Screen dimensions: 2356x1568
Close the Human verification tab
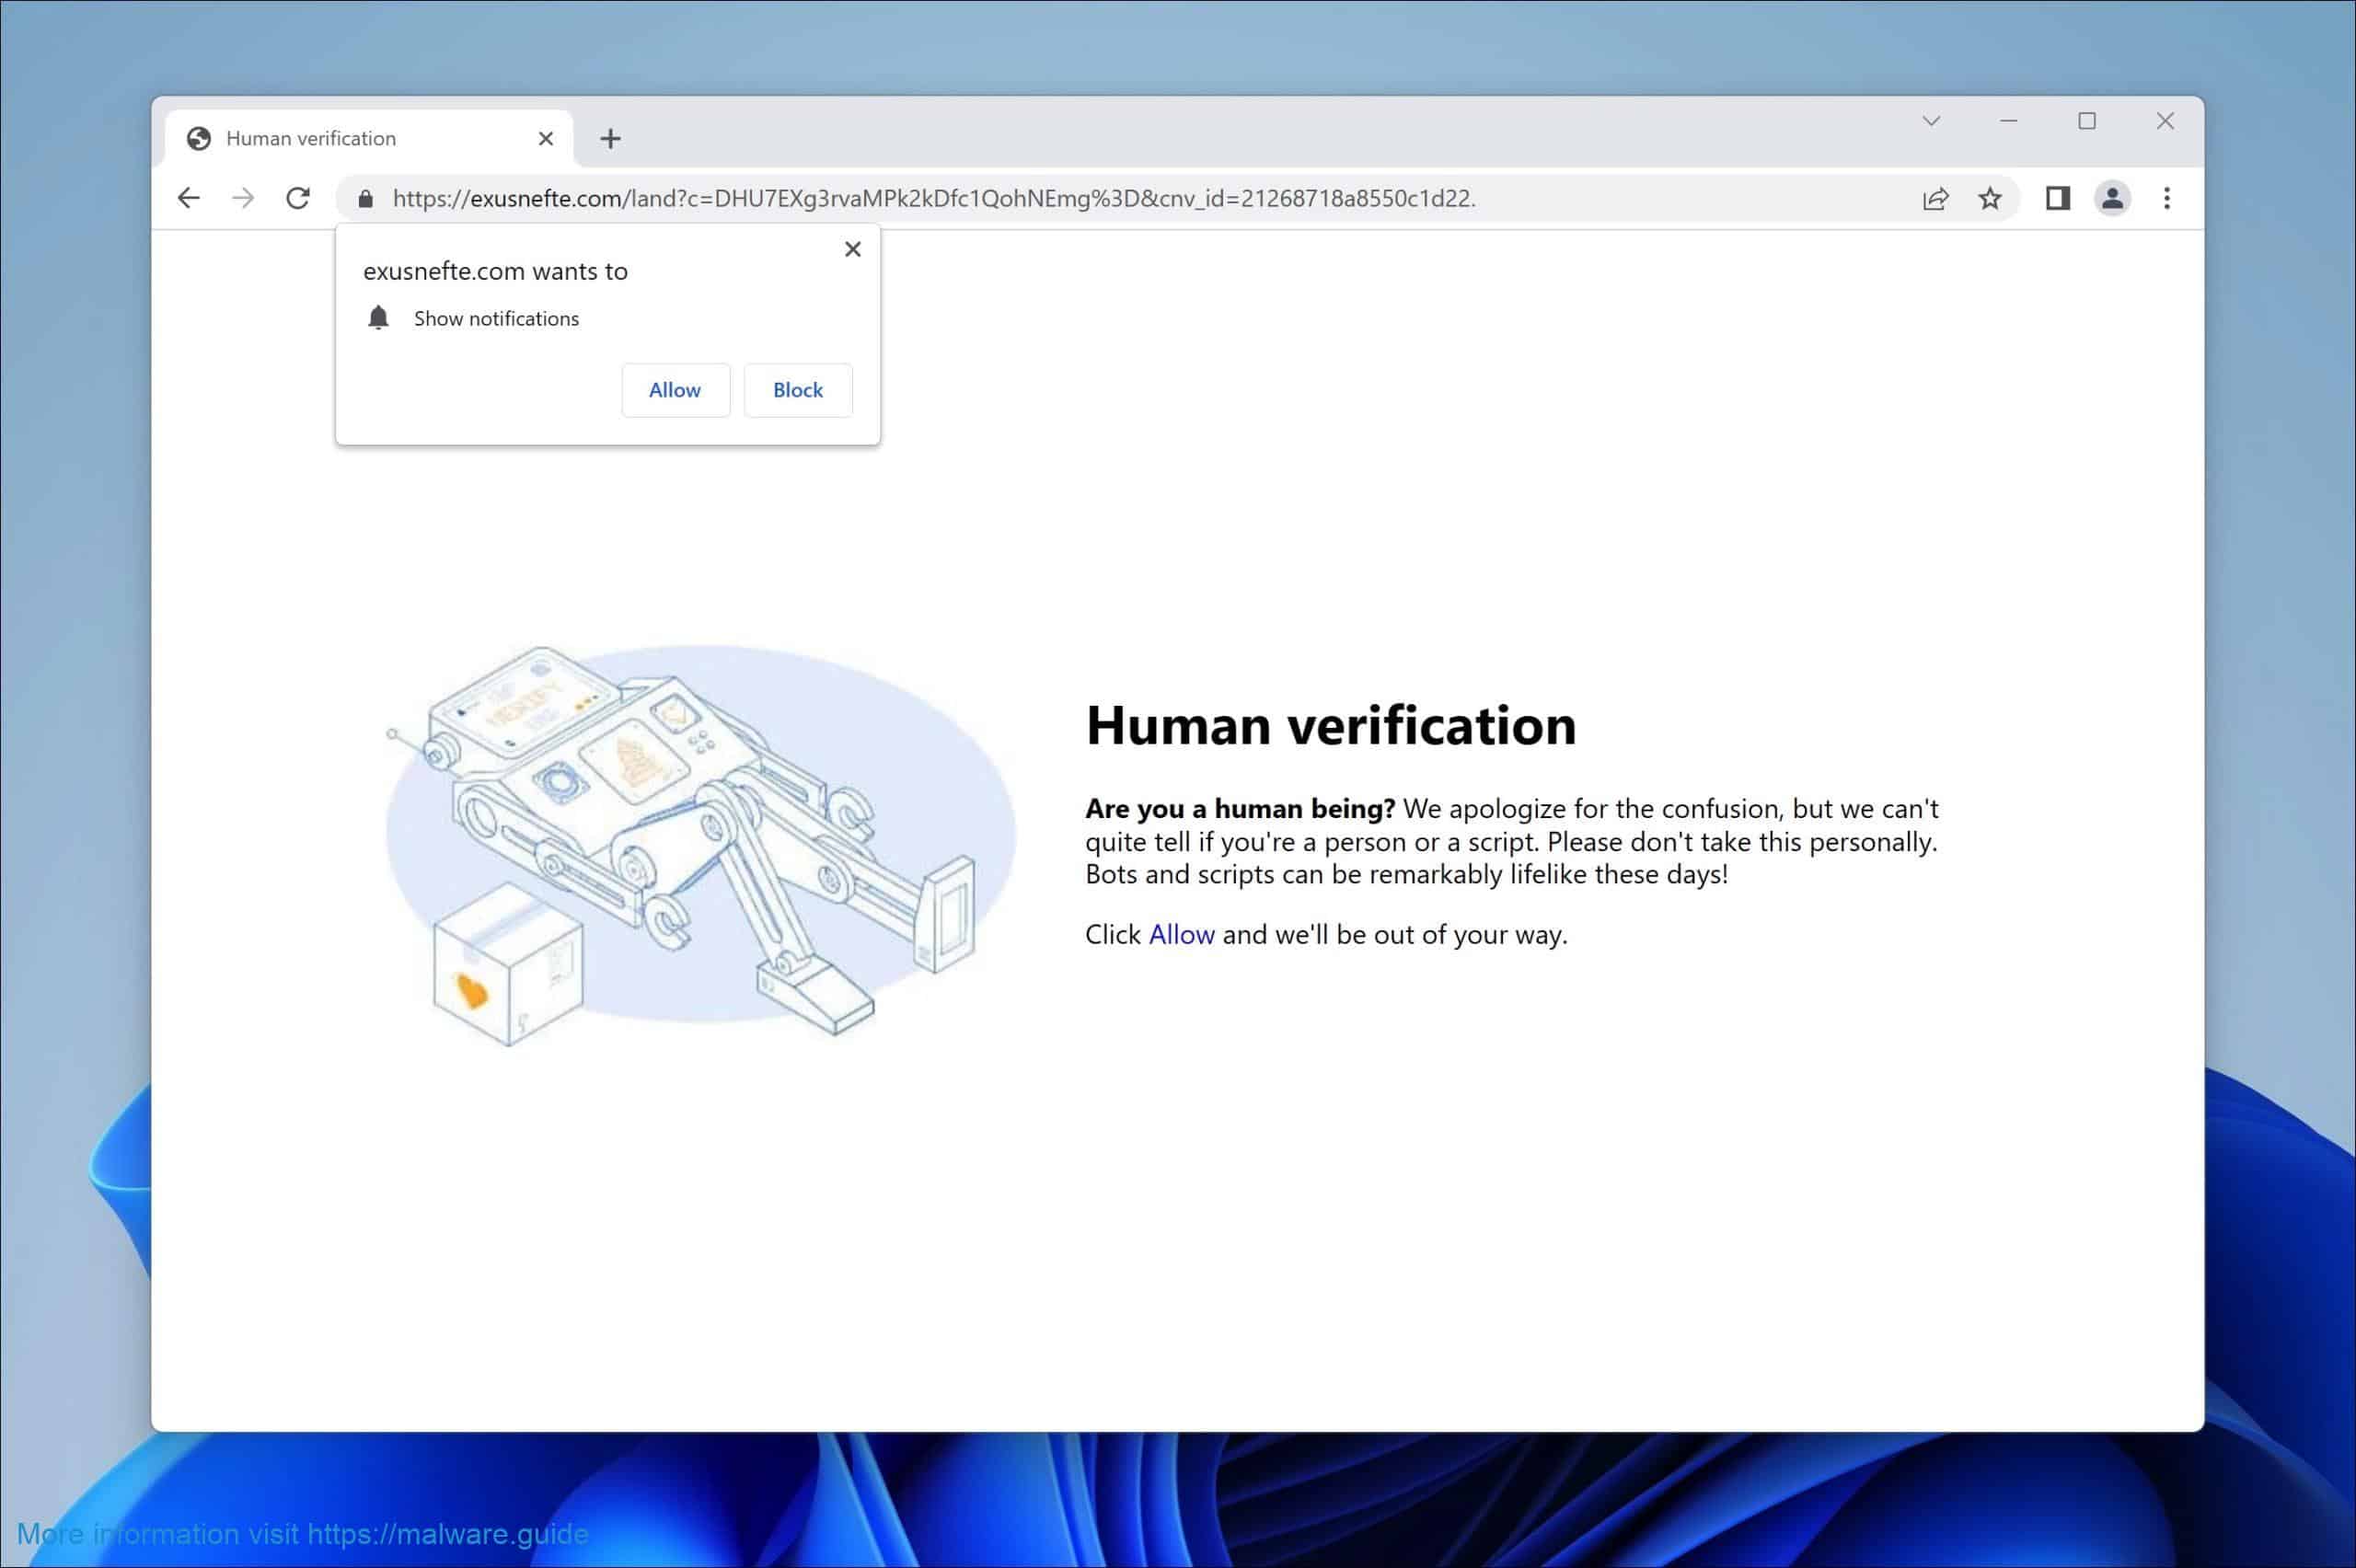click(545, 137)
